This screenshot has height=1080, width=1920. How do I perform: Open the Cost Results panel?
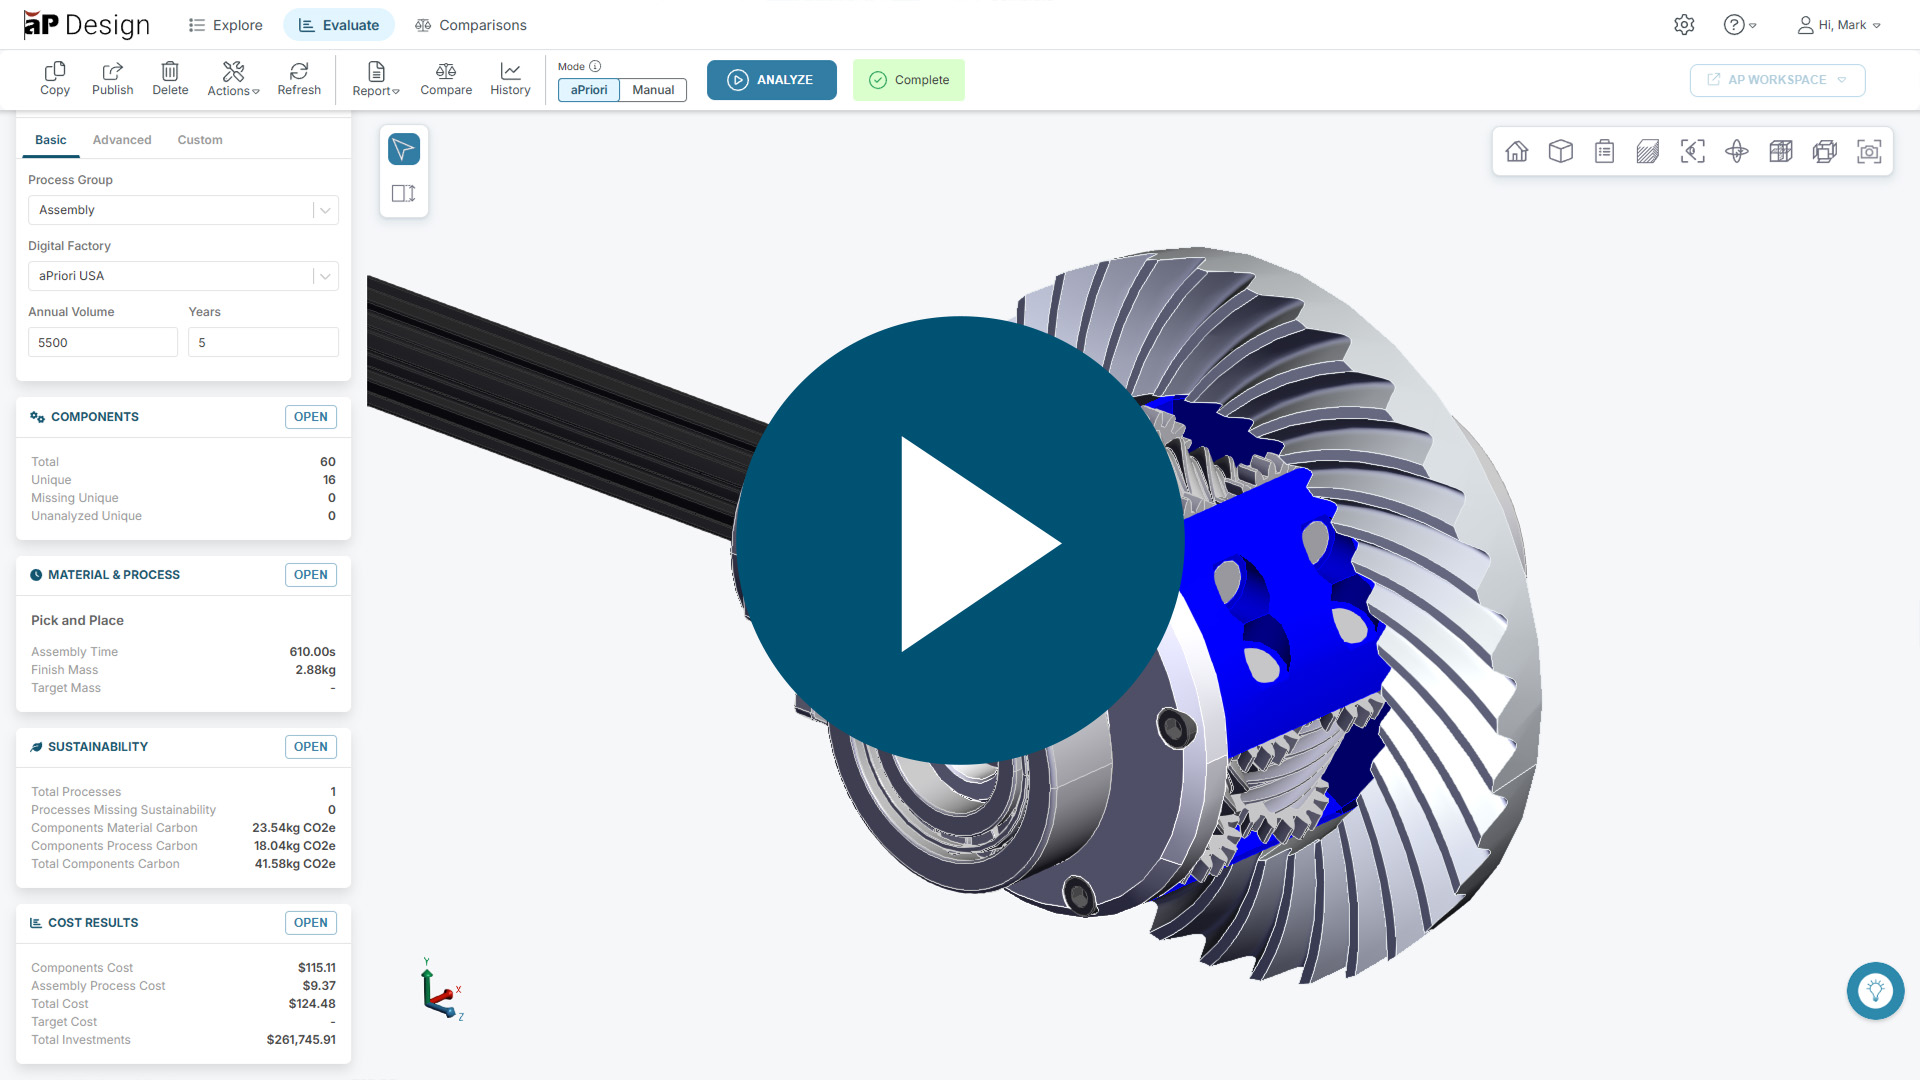tap(310, 923)
